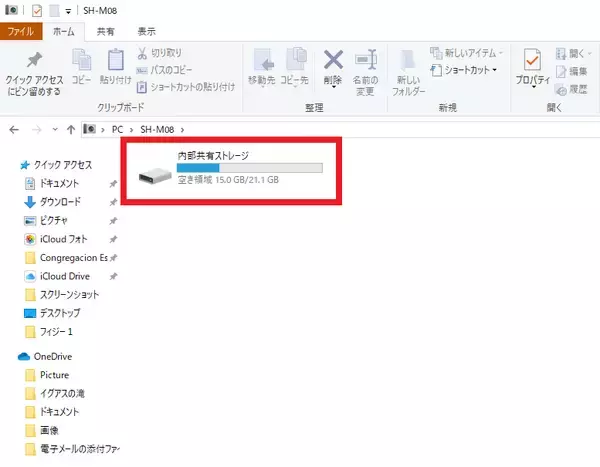Screen dimensions: 600x467
Task: Click the Cut (切り取り) scissors icon
Action: (x=142, y=53)
